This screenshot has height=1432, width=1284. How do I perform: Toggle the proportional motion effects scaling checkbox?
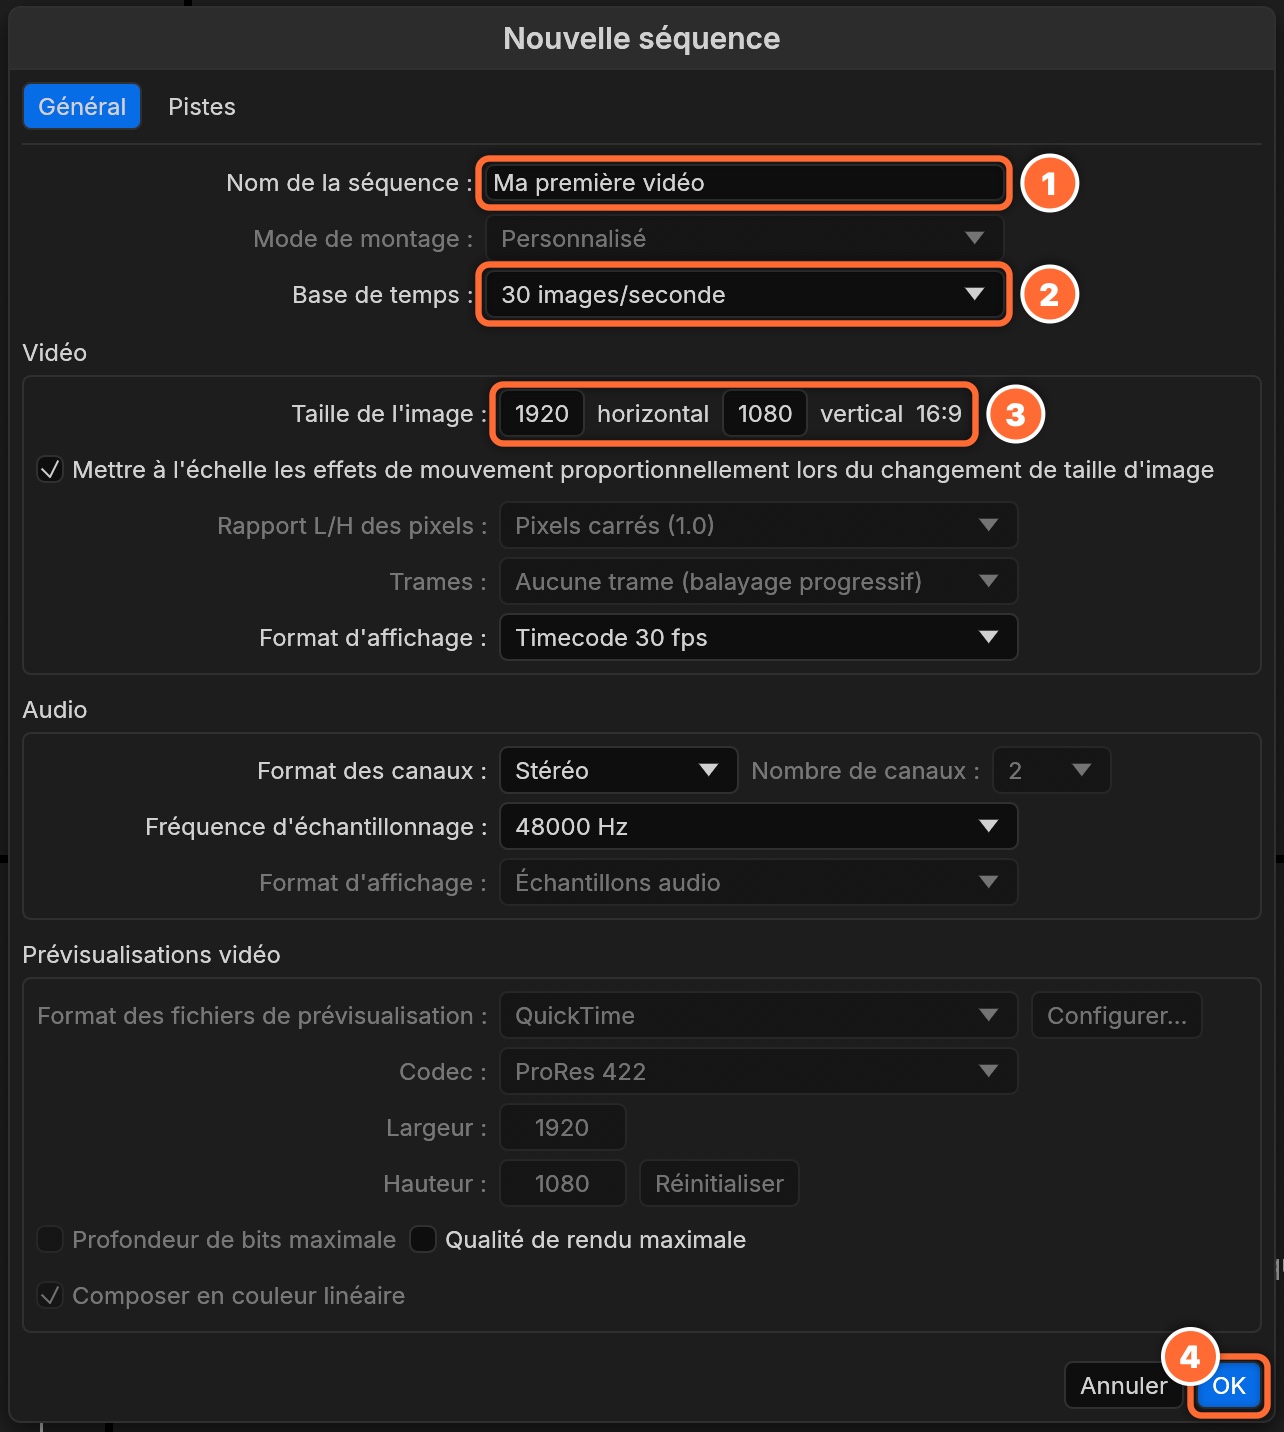[x=50, y=470]
